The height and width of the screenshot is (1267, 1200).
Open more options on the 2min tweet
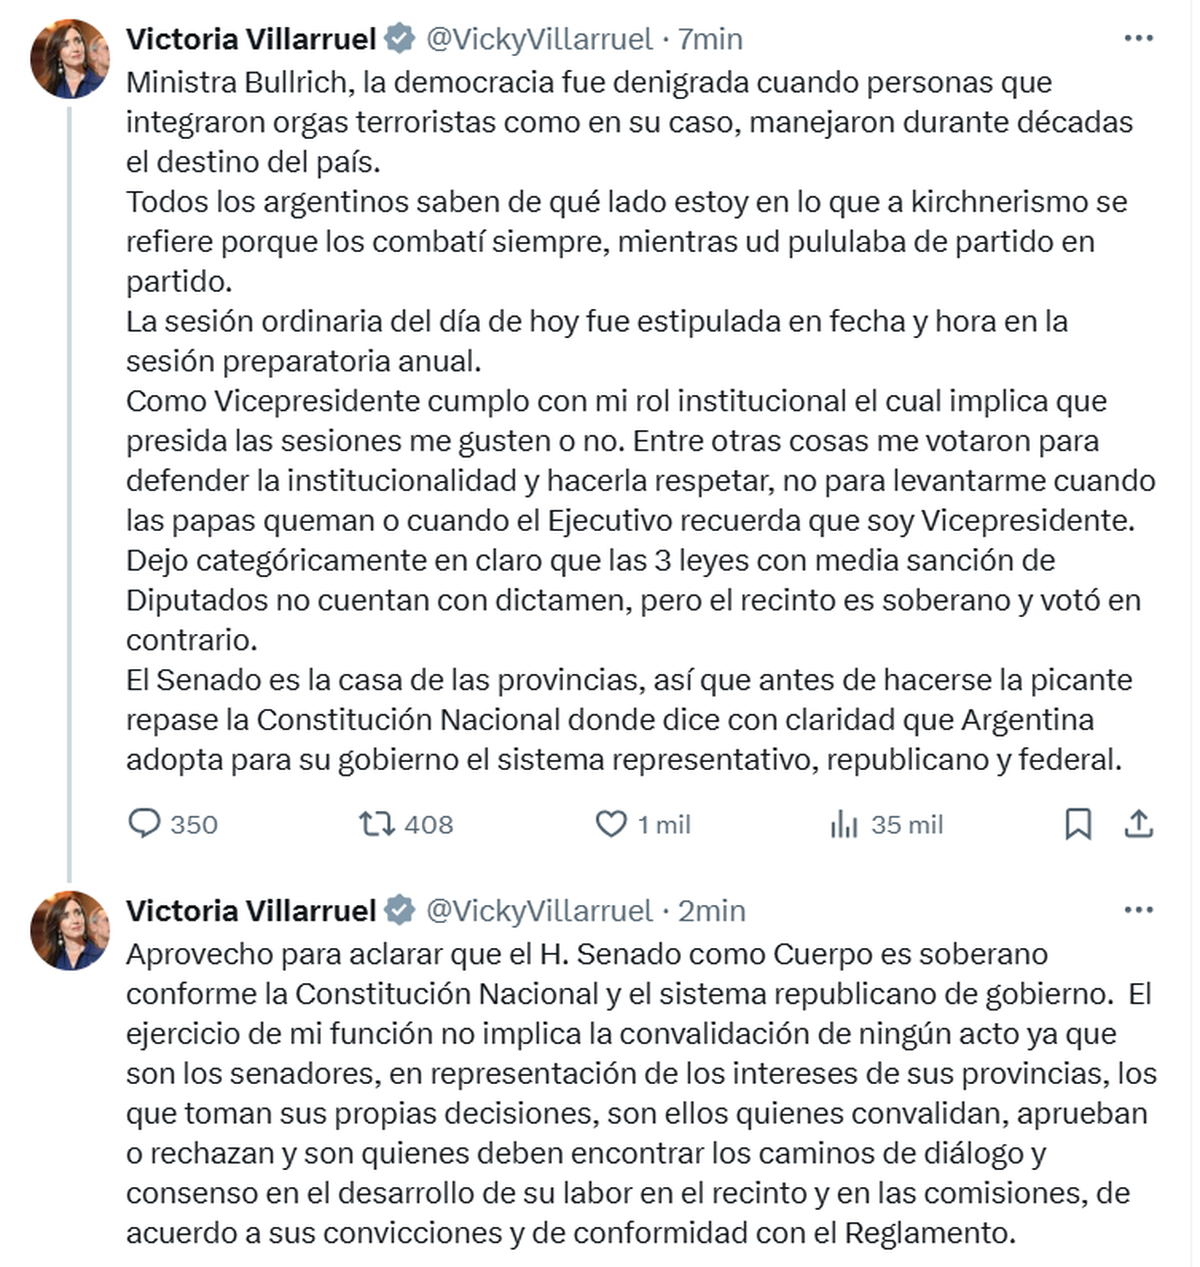point(1139,911)
